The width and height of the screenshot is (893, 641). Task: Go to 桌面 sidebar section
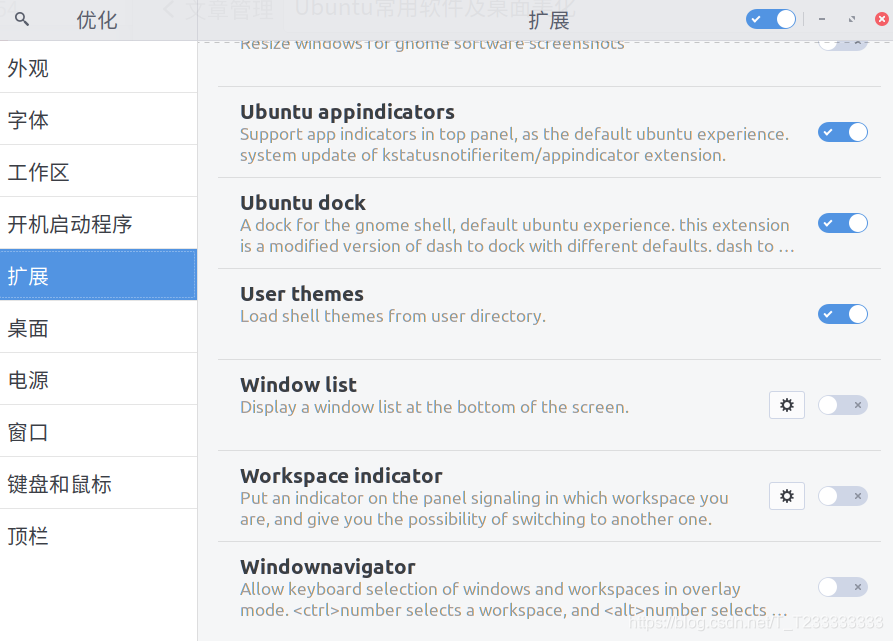click(99, 327)
